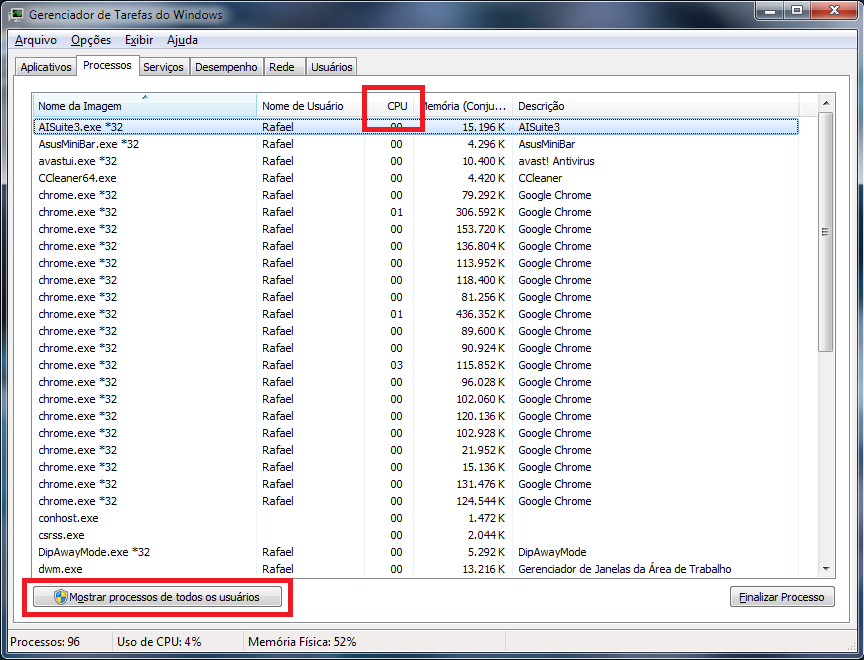Click the vertical scrollbar thumb
Viewport: 864px width, 660px height.
coord(825,232)
